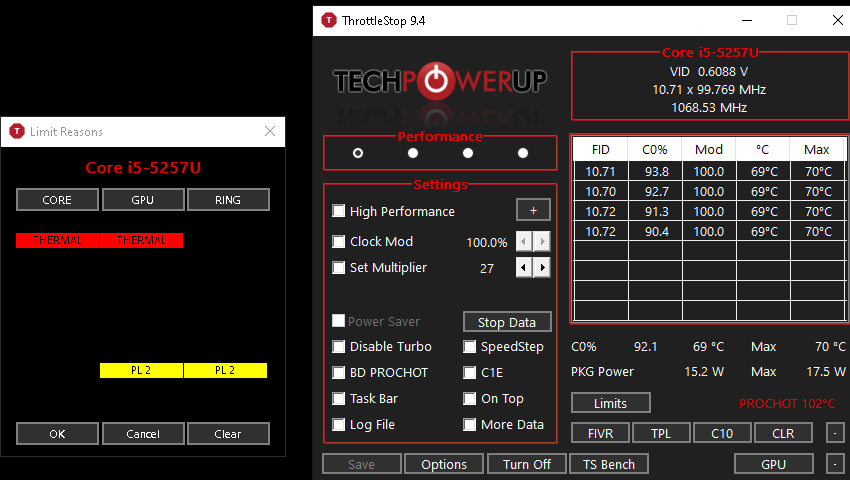Viewport: 850px width, 480px height.
Task: Click the 10.70 FID table cell
Action: 601,191
